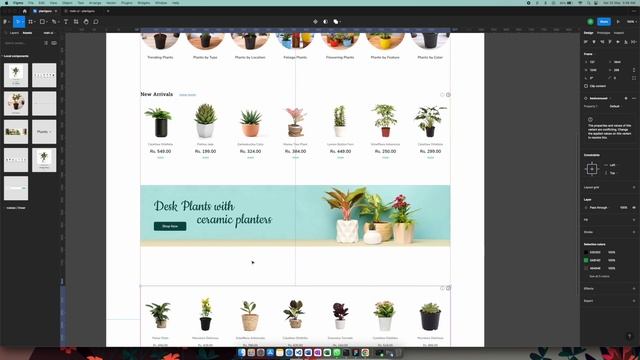Select the Pen tool
Image resolution: width=640 pixels, height=360 pixels.
[53, 22]
